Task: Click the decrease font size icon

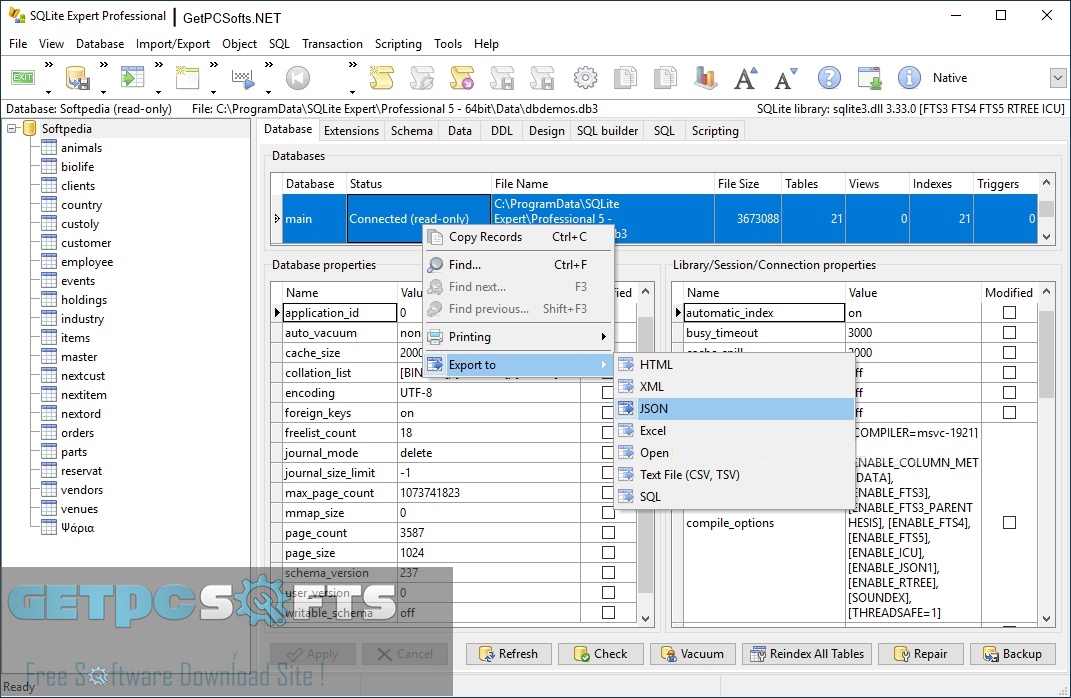Action: pos(786,78)
